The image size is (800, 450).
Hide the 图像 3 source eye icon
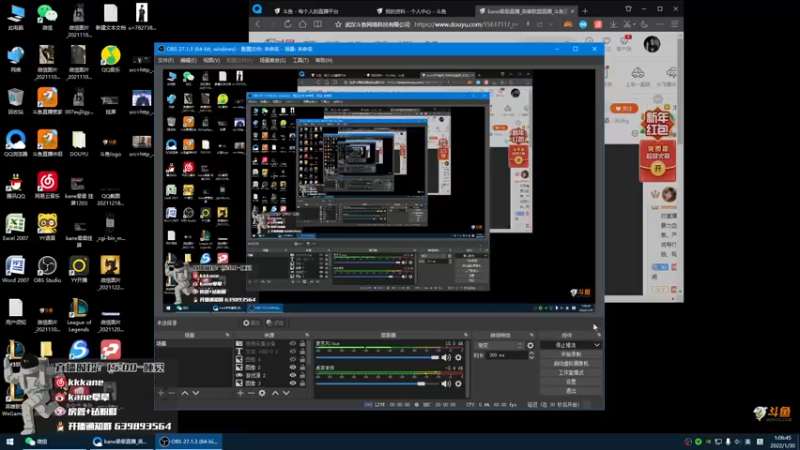(x=293, y=383)
